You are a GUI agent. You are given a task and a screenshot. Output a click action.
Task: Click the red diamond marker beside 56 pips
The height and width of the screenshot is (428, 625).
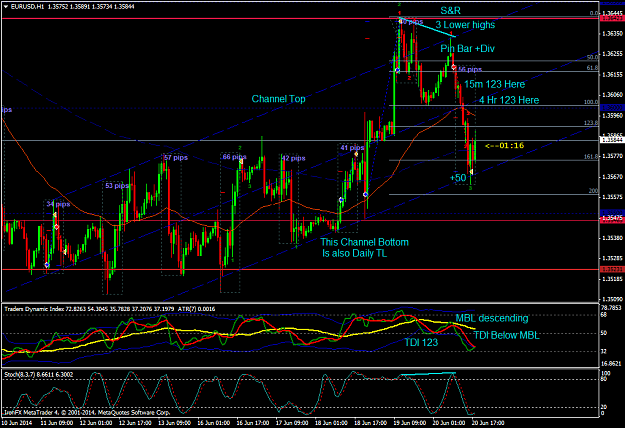pos(454,67)
